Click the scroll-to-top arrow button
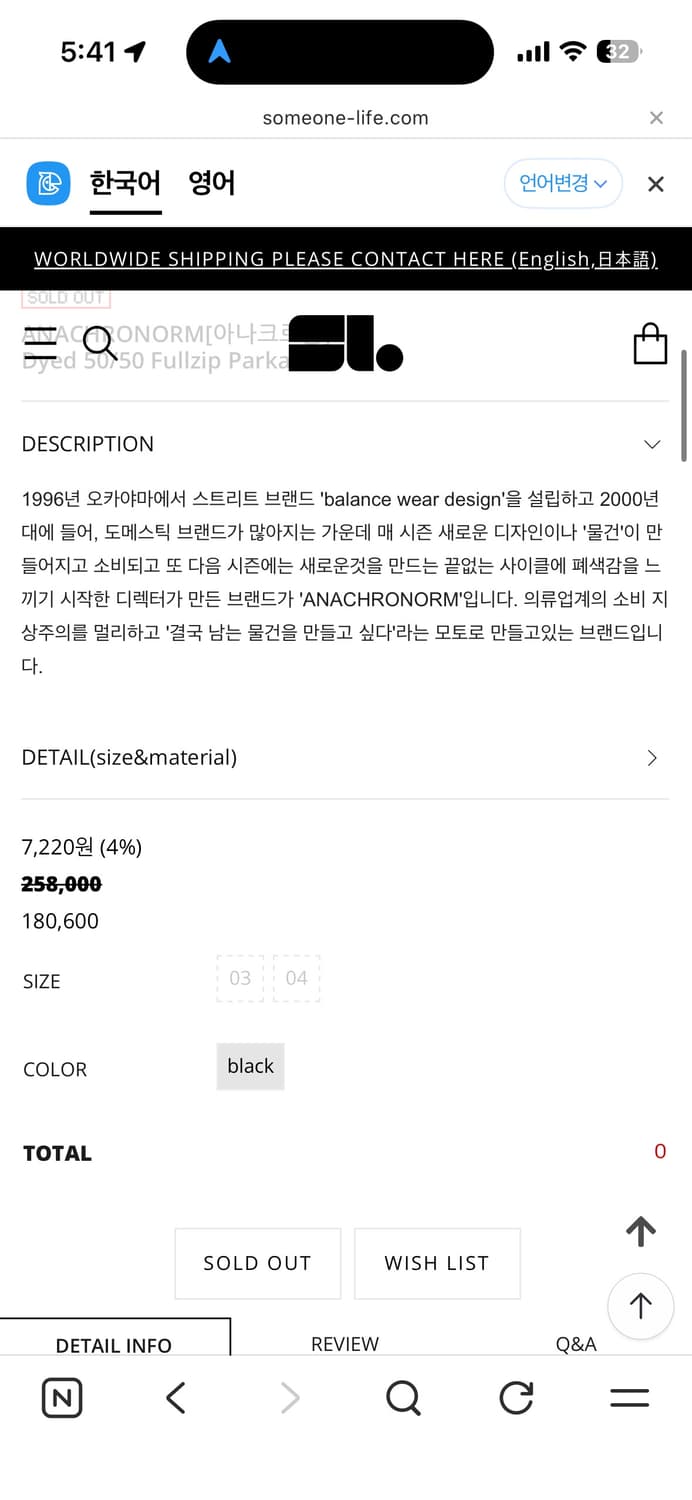The height and width of the screenshot is (1500, 692). pyautogui.click(x=641, y=1306)
